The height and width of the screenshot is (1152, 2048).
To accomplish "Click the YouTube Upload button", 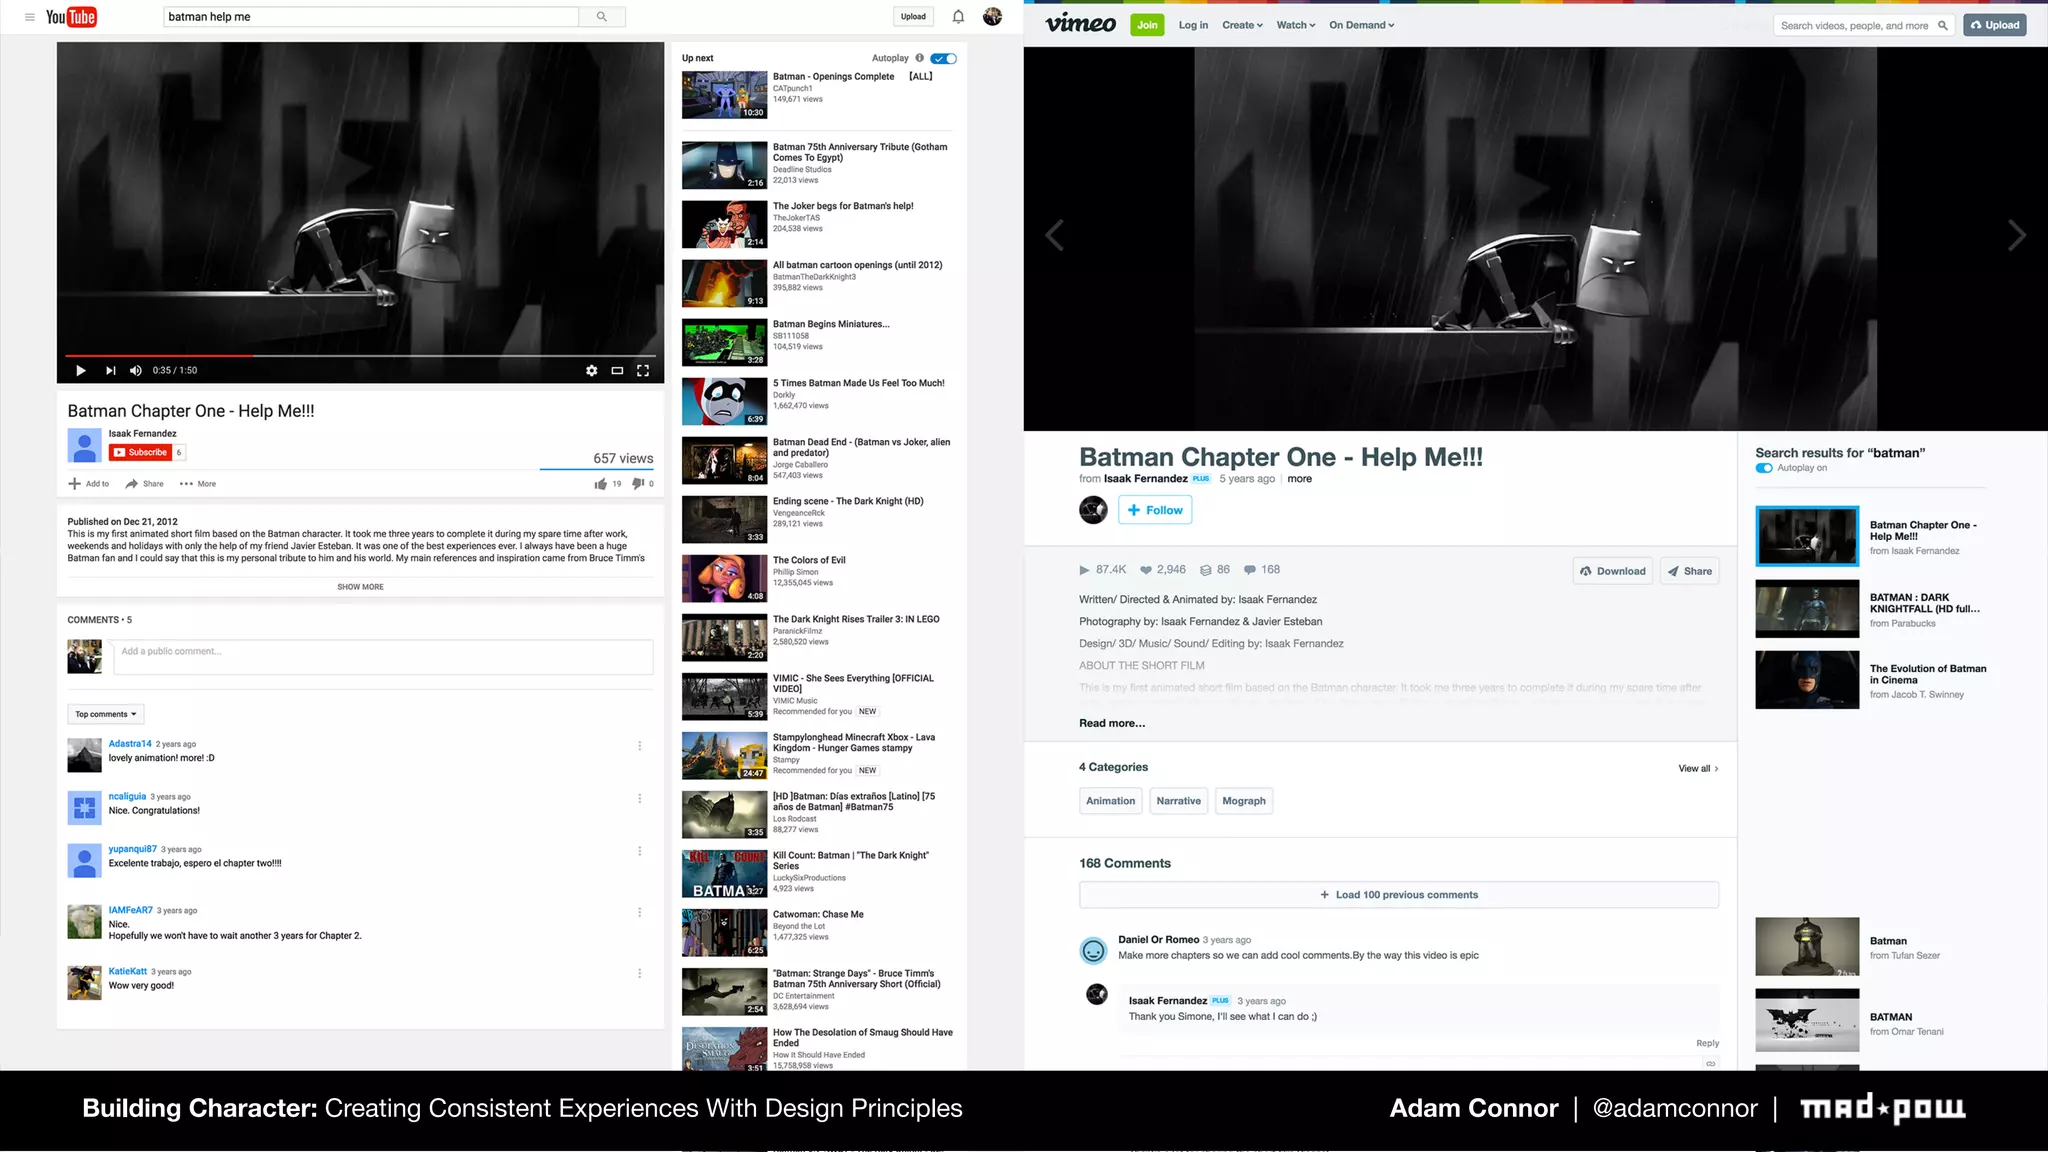I will [x=913, y=17].
